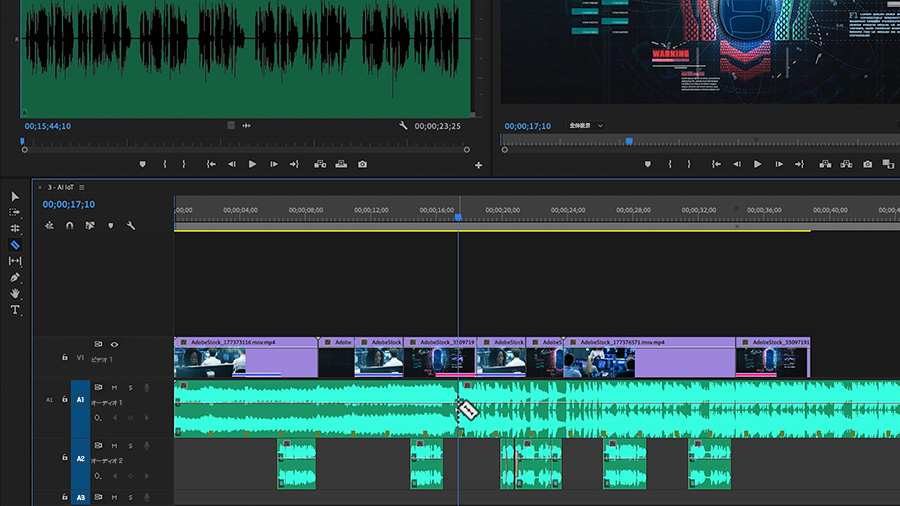Open timeline display settings wrench

pyautogui.click(x=130, y=226)
